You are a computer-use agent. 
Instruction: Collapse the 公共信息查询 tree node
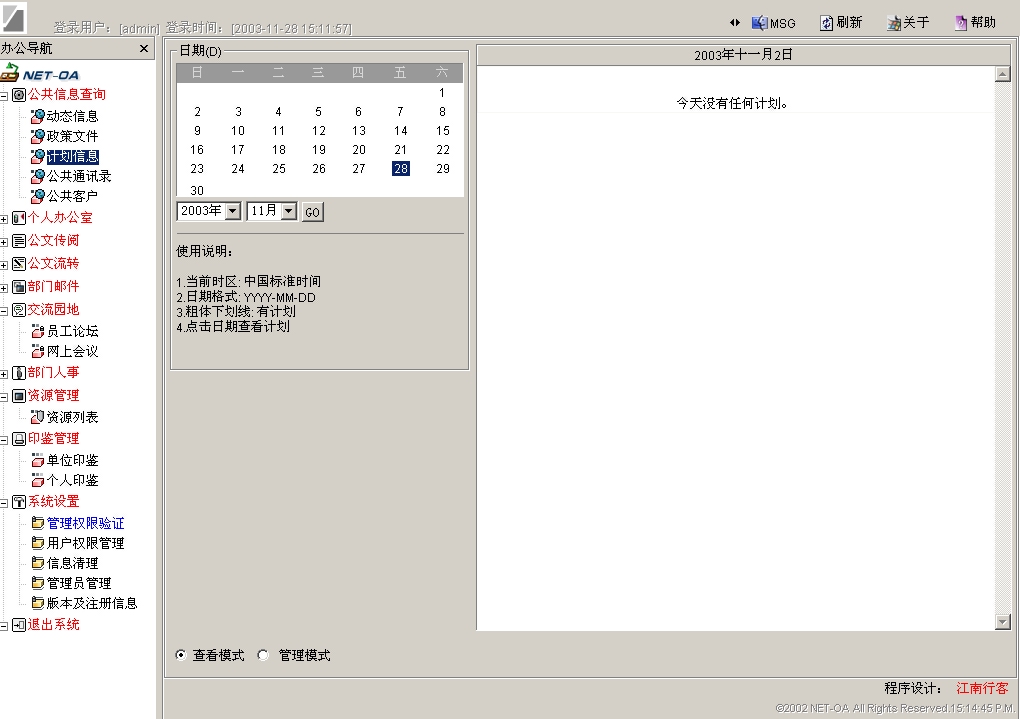(x=5, y=95)
